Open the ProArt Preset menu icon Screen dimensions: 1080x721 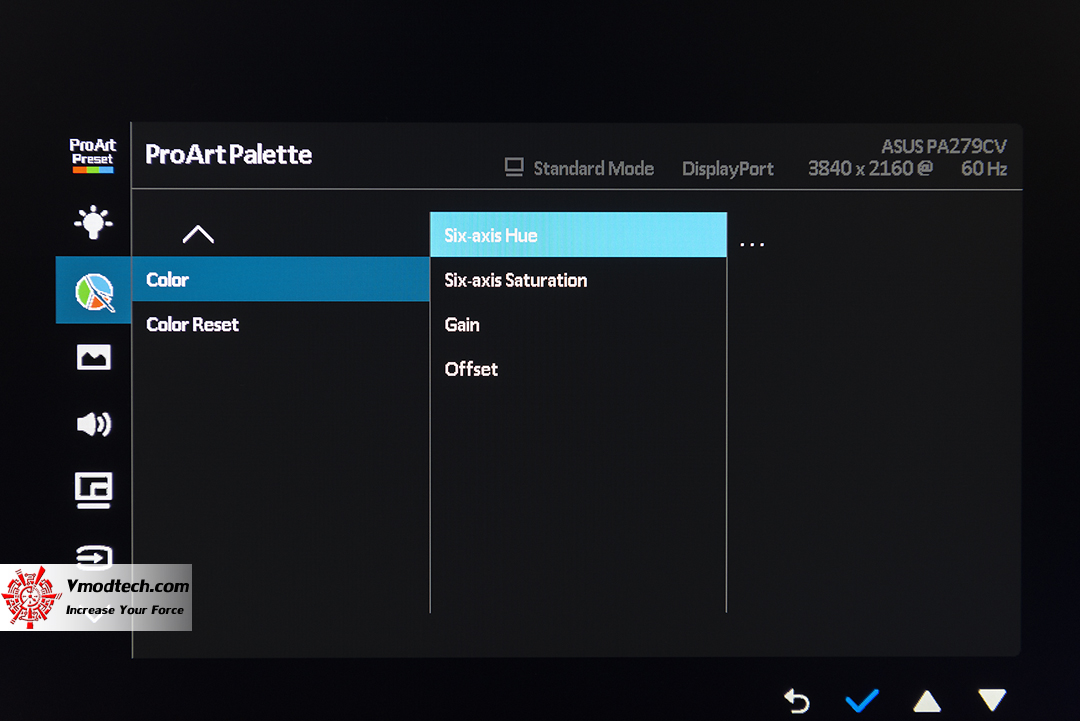point(93,157)
